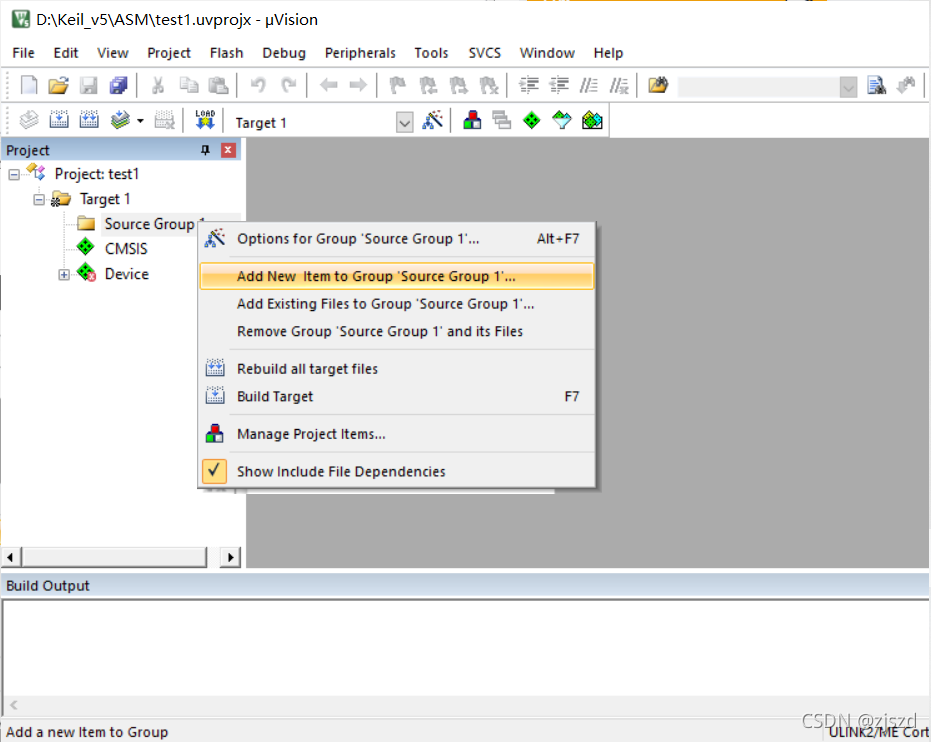Build target icon in build toolbar

click(x=59, y=121)
